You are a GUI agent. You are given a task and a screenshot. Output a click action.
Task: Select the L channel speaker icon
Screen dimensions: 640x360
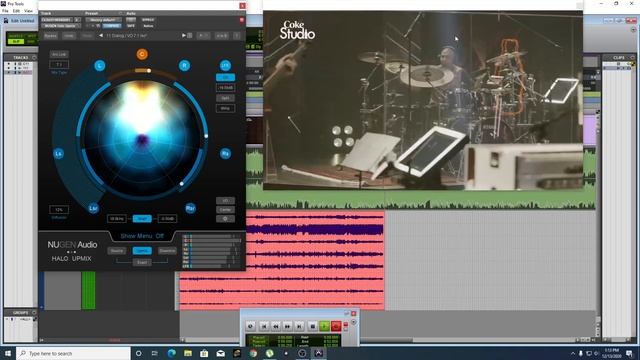click(x=100, y=65)
